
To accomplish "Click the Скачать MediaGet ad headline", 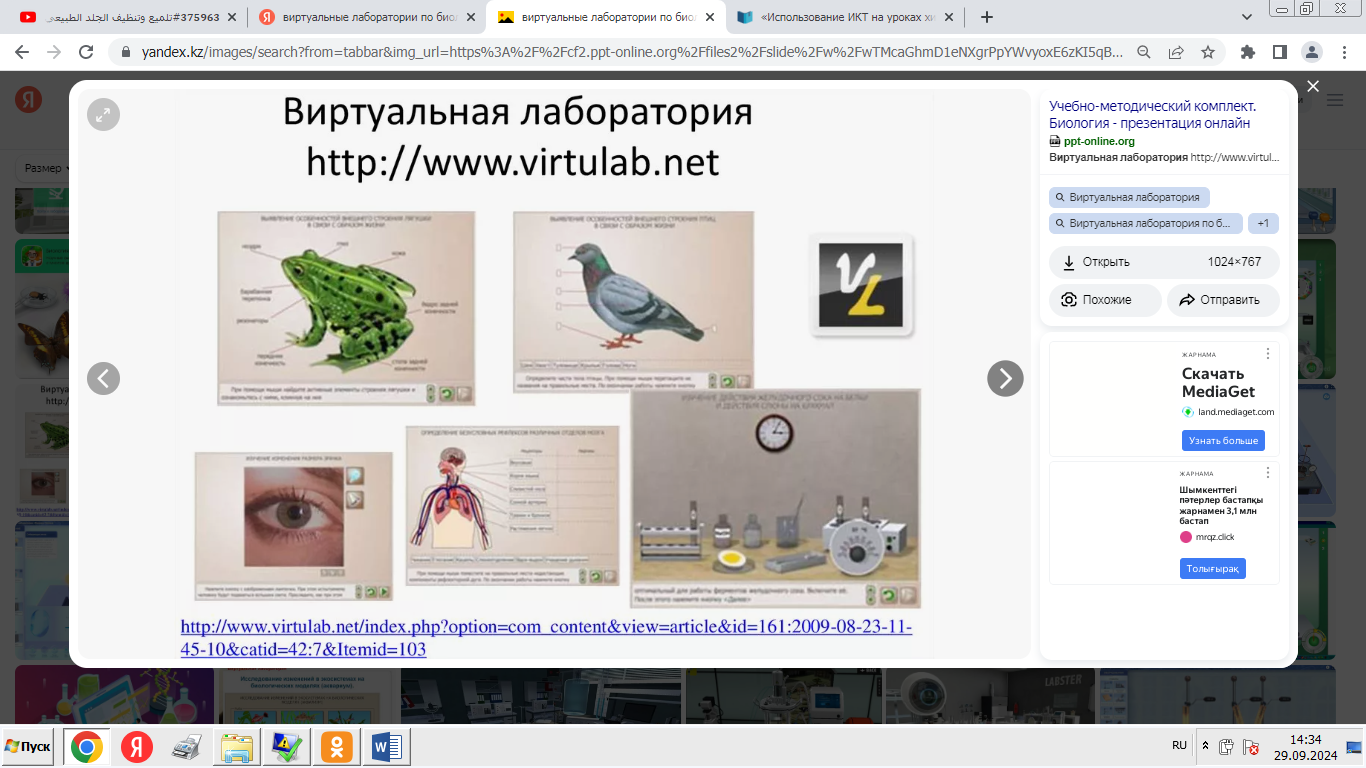I will pyautogui.click(x=1218, y=383).
